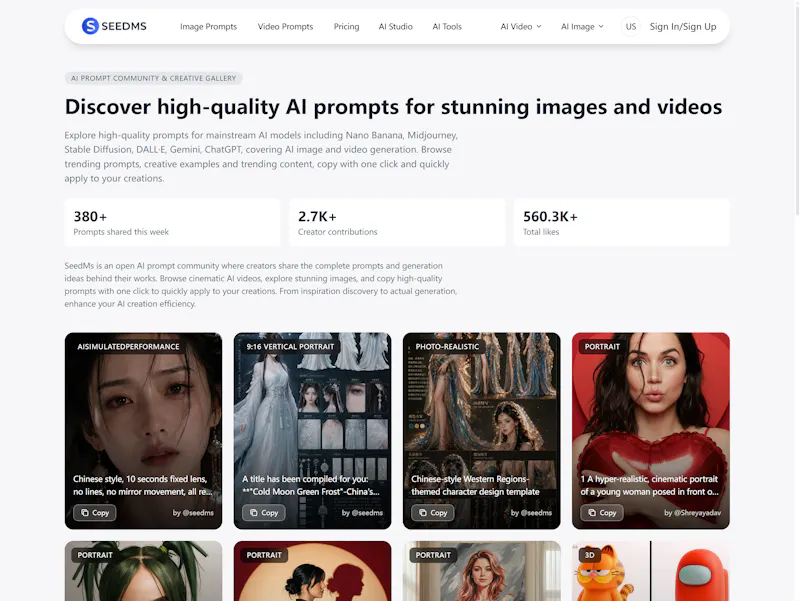This screenshot has width=800, height=601.
Task: Click the 560.3K+ total likes stat
Action: [621, 223]
